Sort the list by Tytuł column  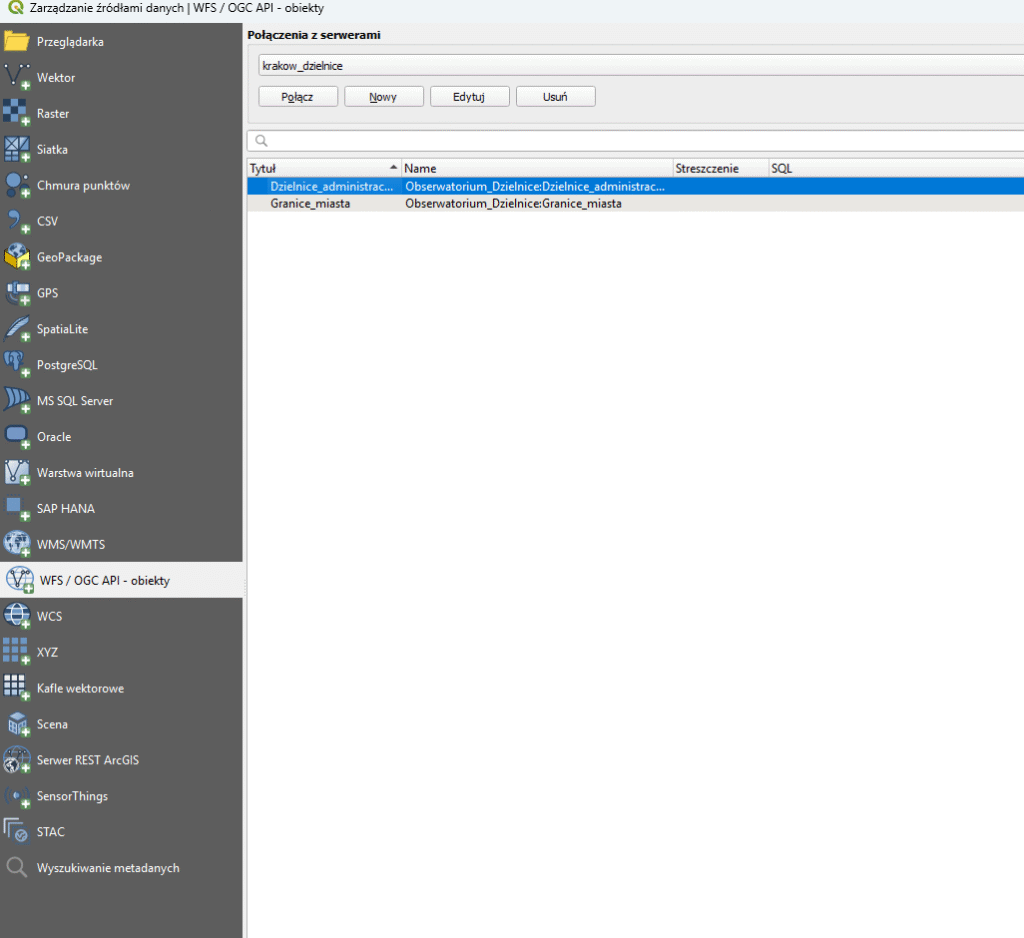click(x=322, y=169)
